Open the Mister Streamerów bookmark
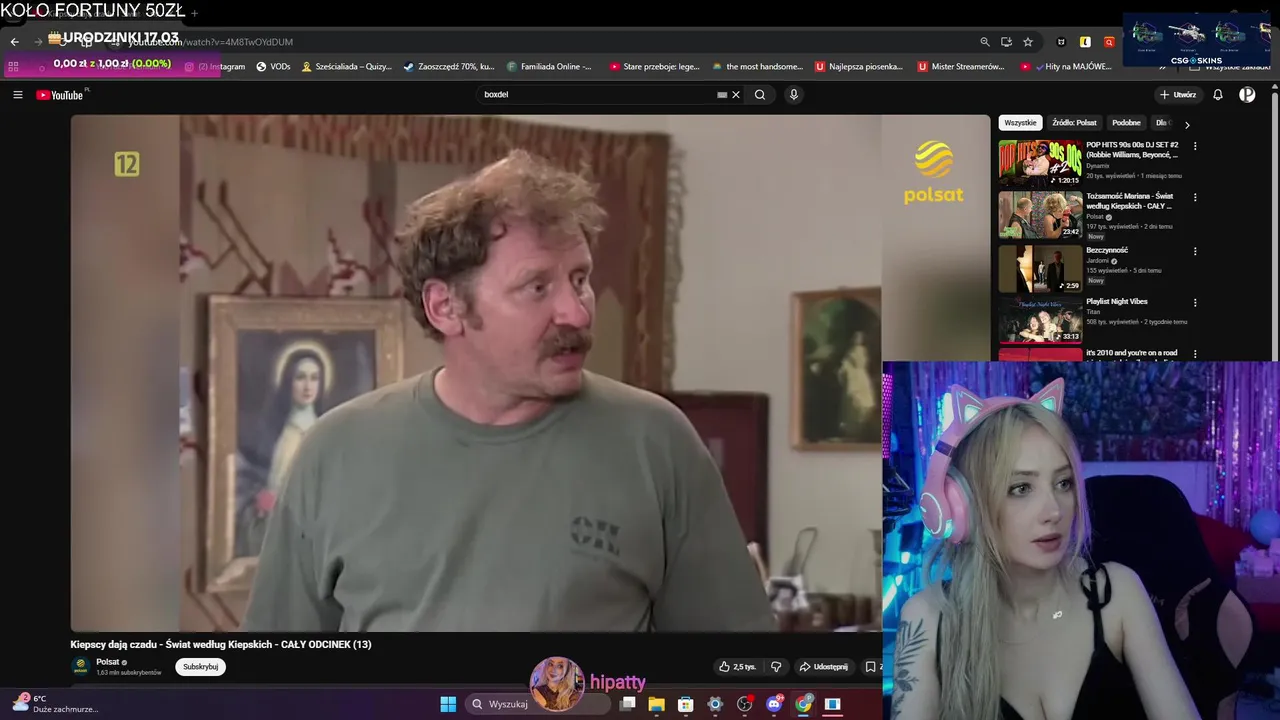The height and width of the screenshot is (720, 1280). pyautogui.click(x=960, y=67)
